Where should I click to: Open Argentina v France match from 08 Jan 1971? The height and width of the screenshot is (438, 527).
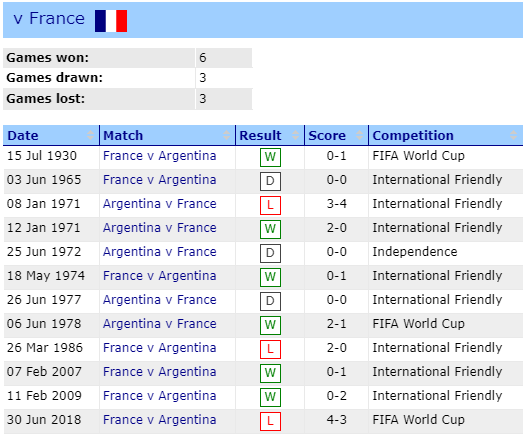pyautogui.click(x=160, y=204)
